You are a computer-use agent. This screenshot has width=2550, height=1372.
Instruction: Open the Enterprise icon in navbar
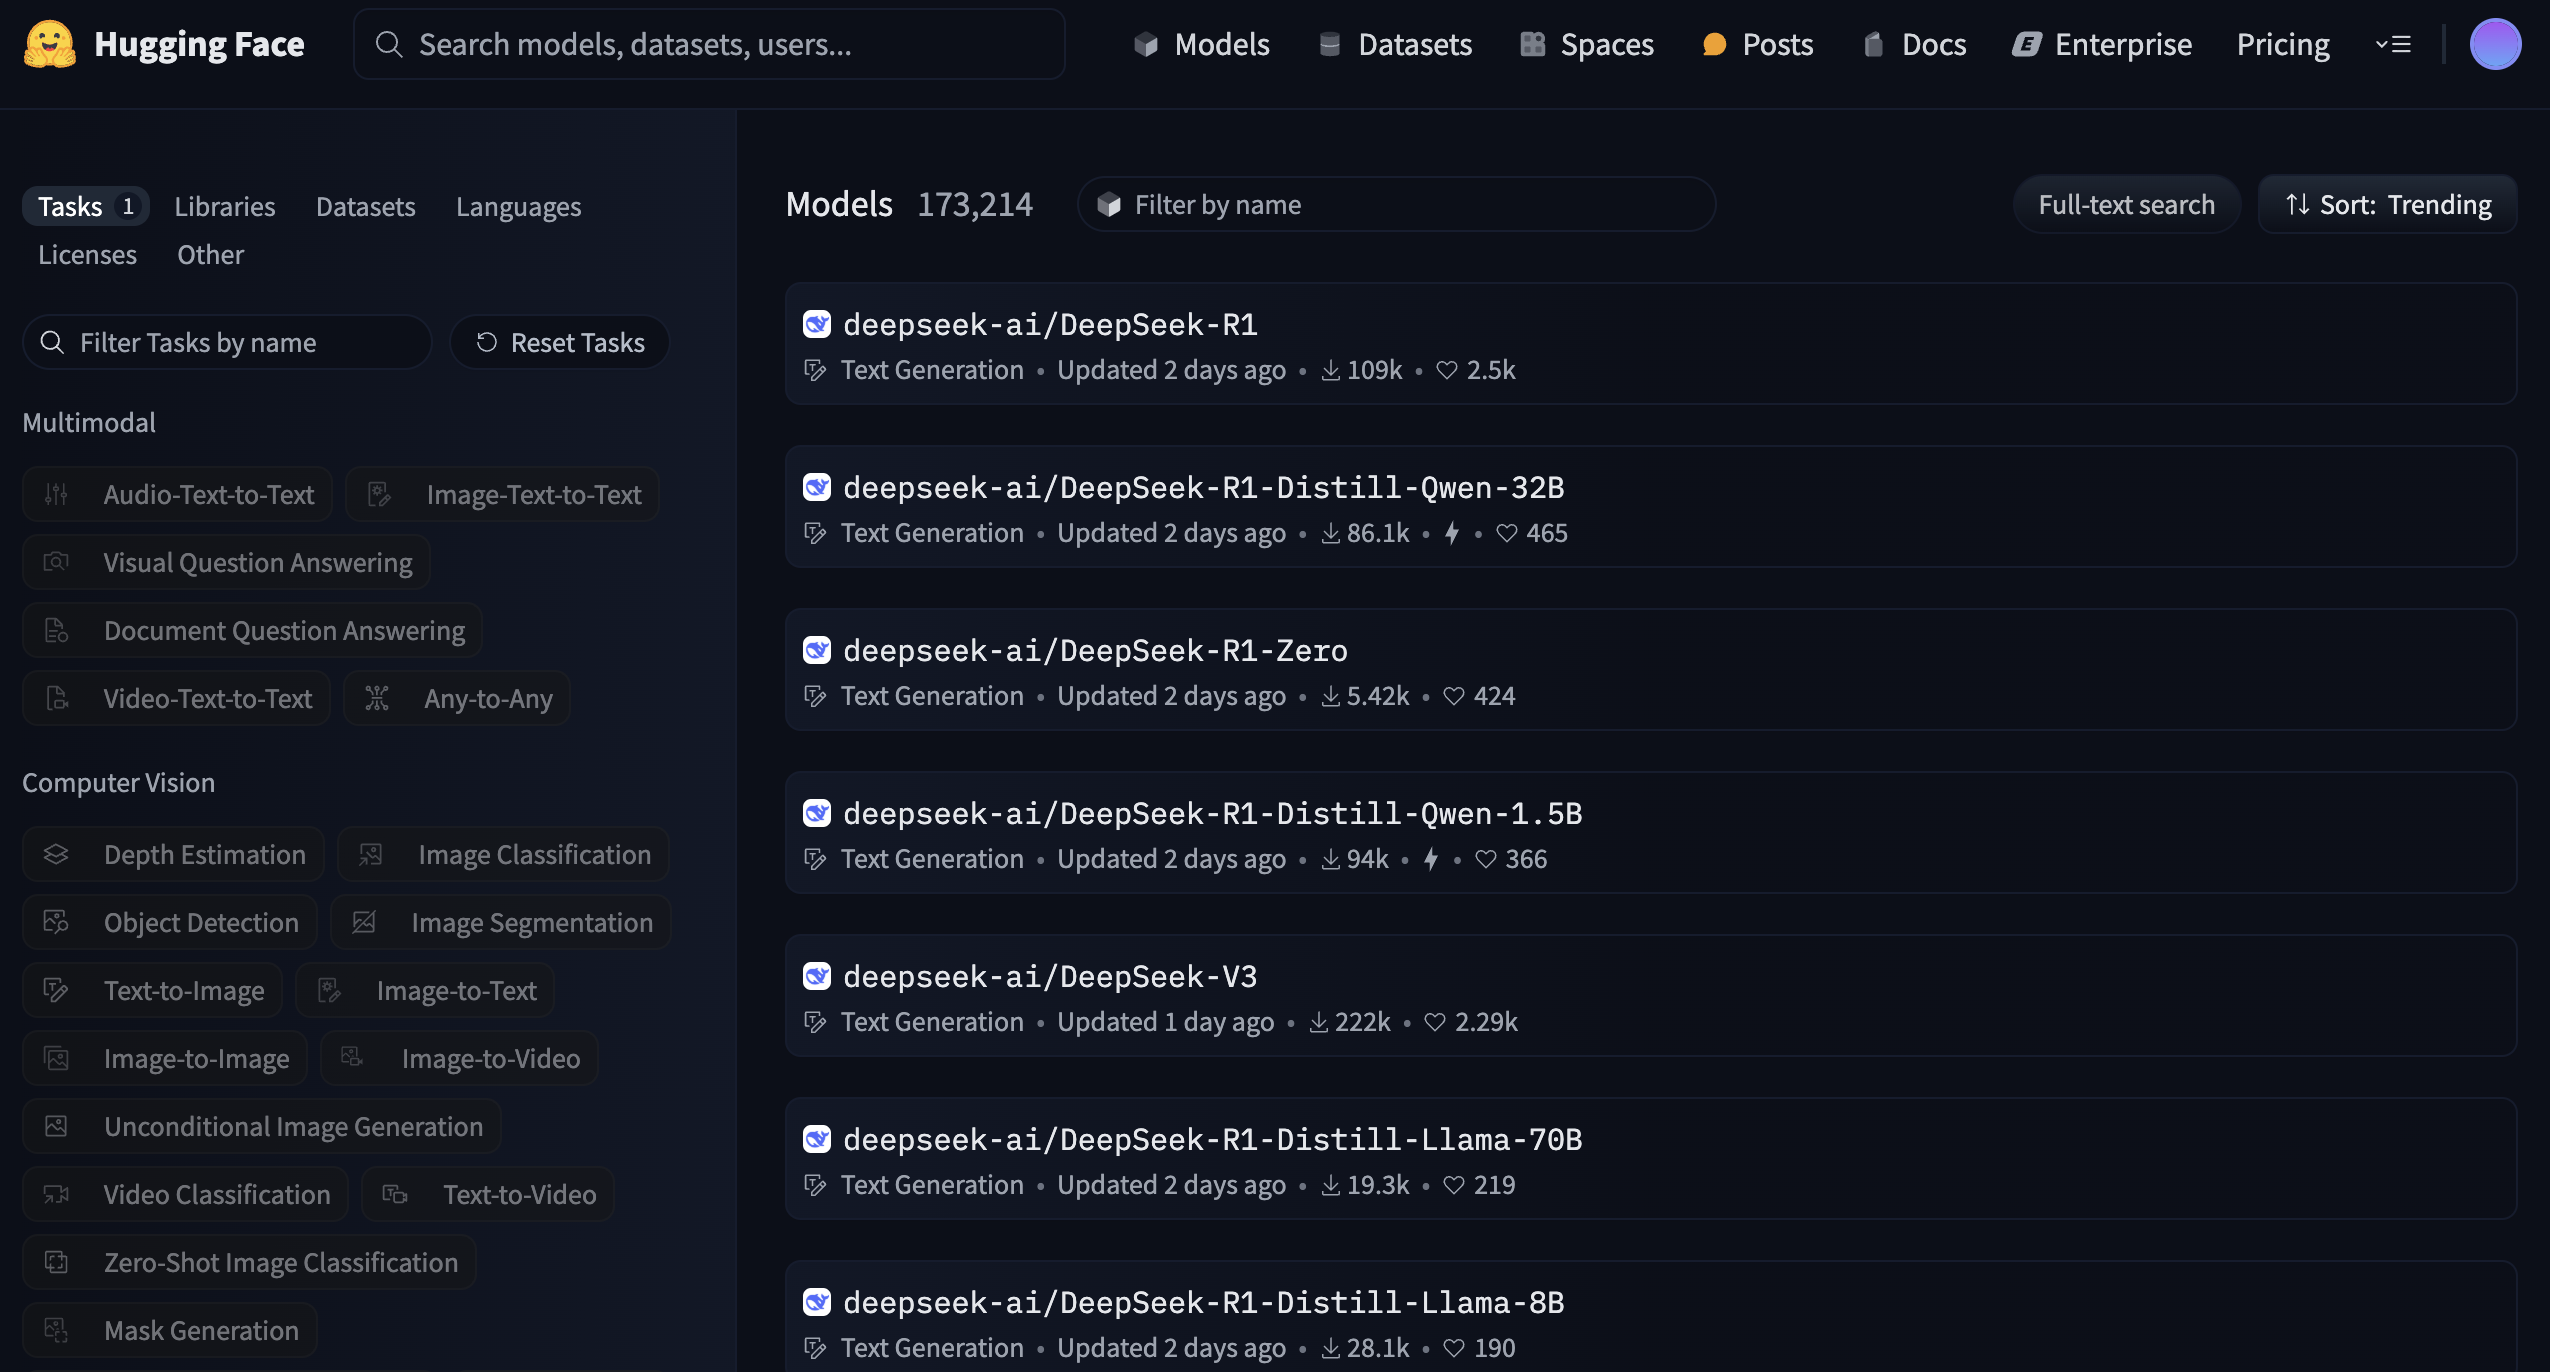2026,44
